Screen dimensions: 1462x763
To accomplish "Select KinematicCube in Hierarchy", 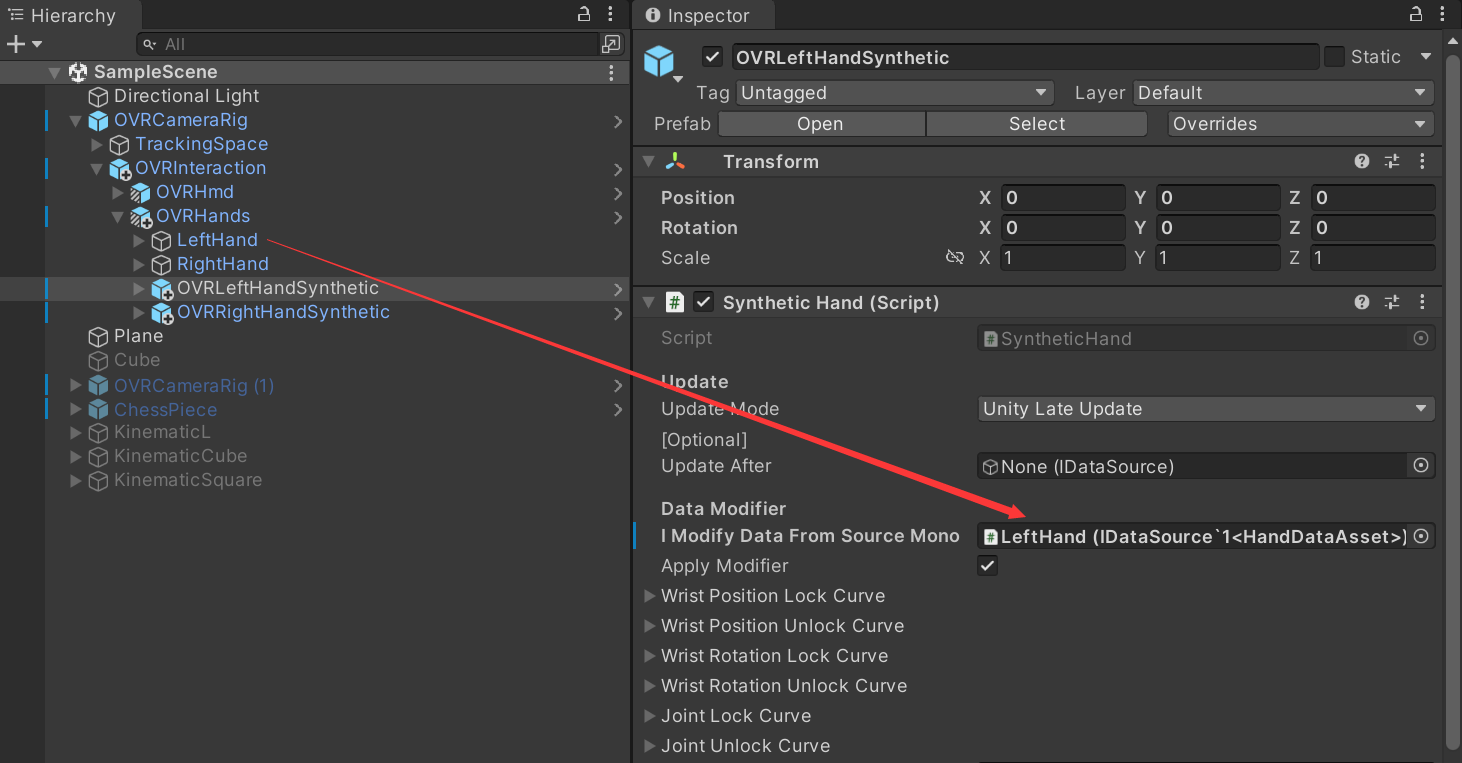I will (180, 456).
